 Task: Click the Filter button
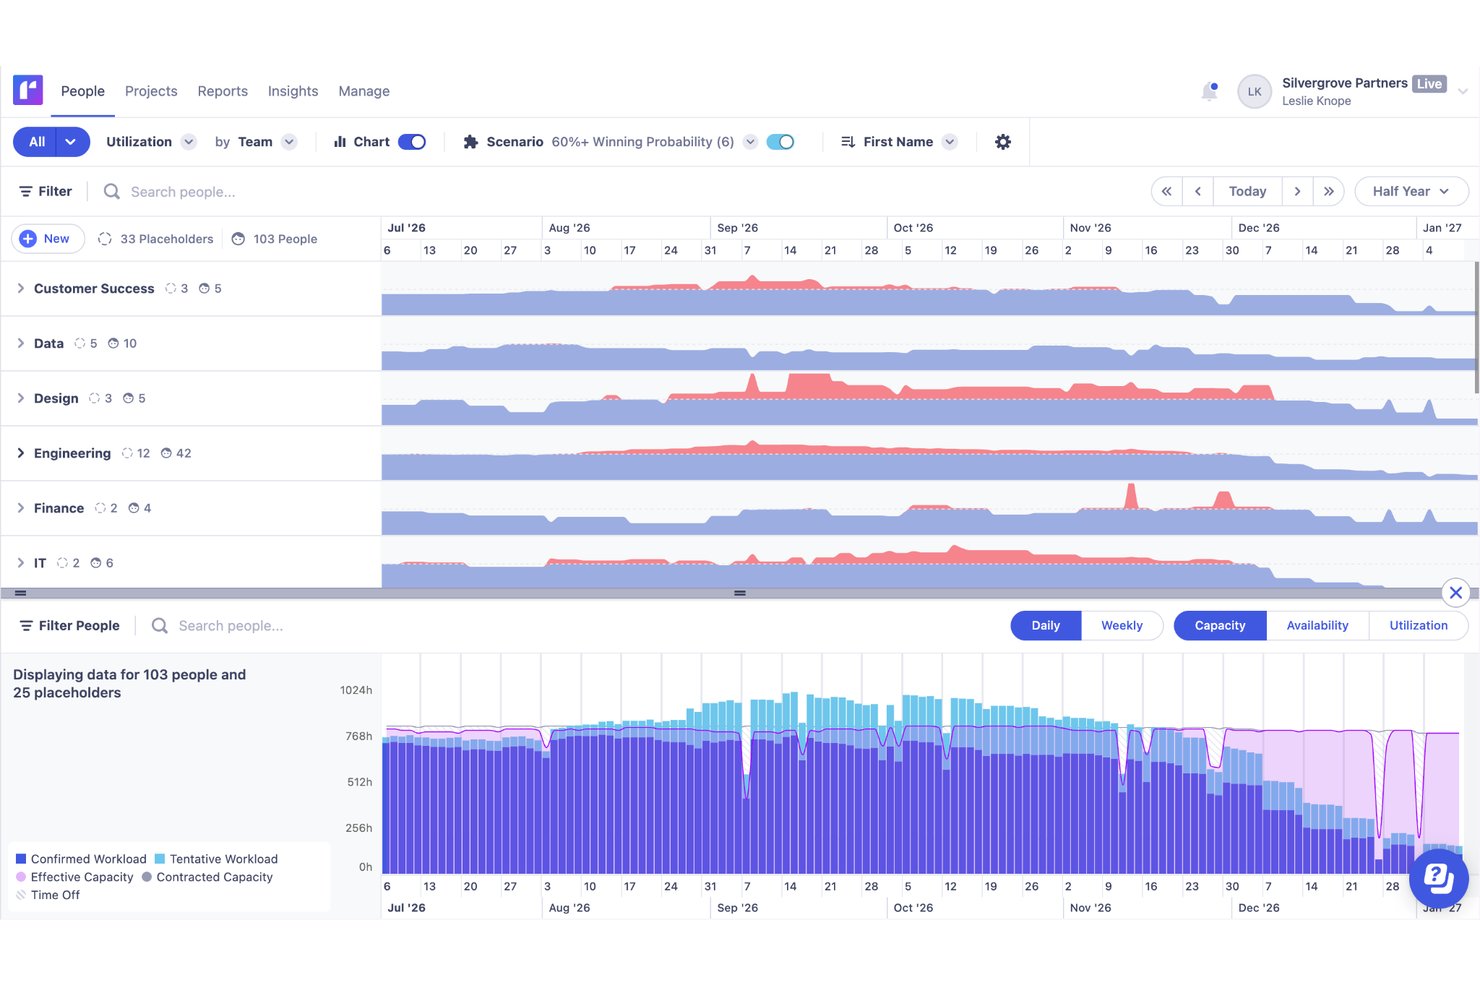pos(46,191)
